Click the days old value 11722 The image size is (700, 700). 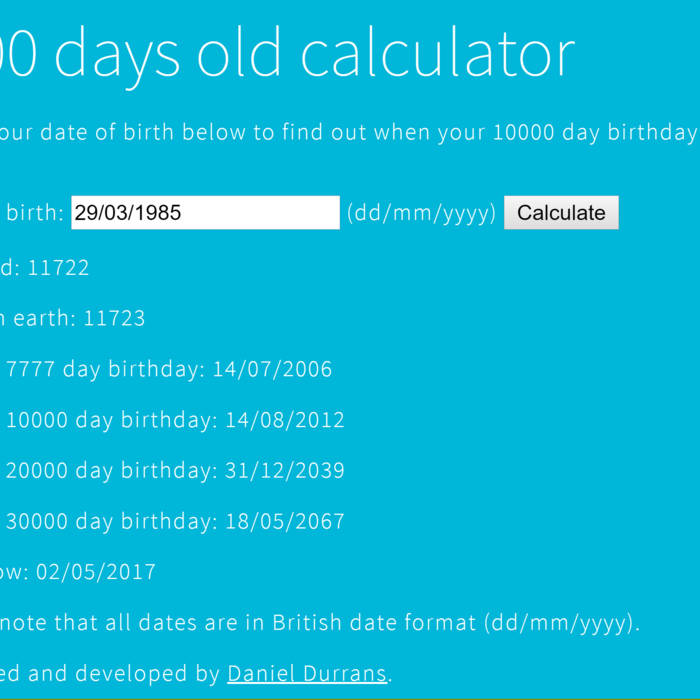pyautogui.click(x=58, y=268)
